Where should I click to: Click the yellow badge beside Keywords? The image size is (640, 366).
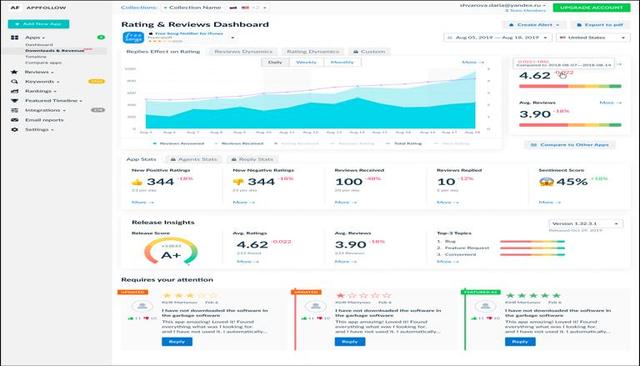97,82
